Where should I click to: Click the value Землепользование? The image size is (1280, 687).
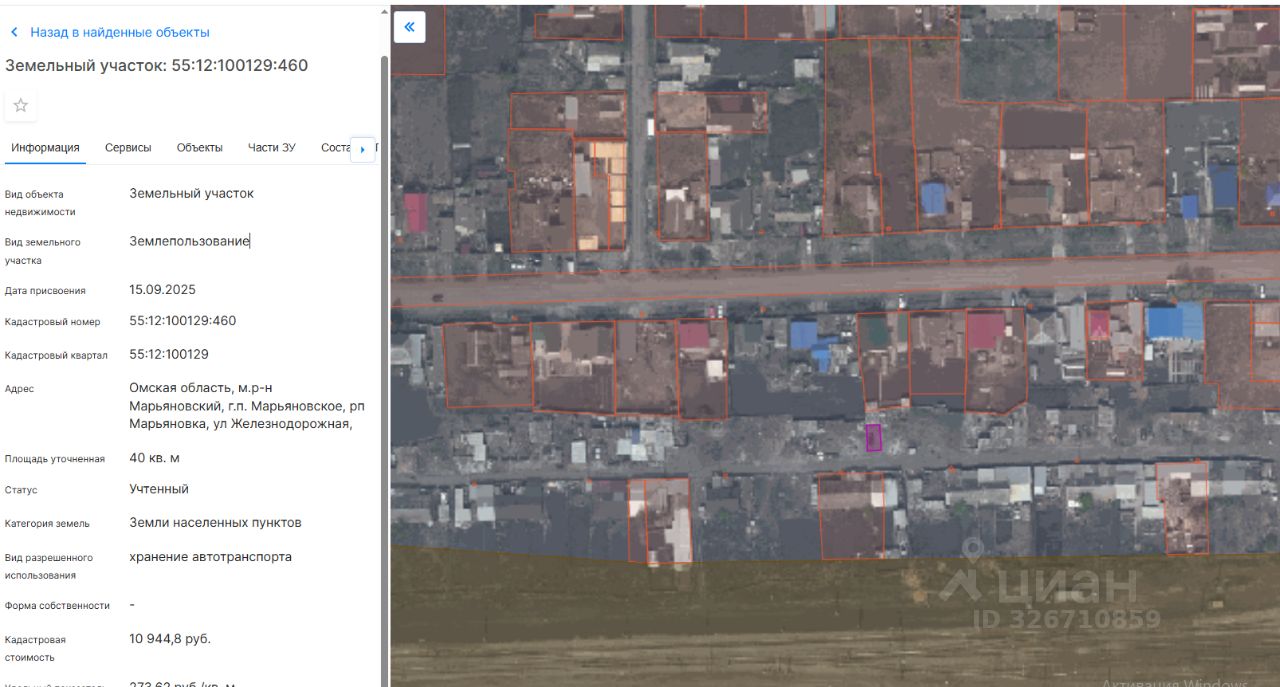[189, 241]
